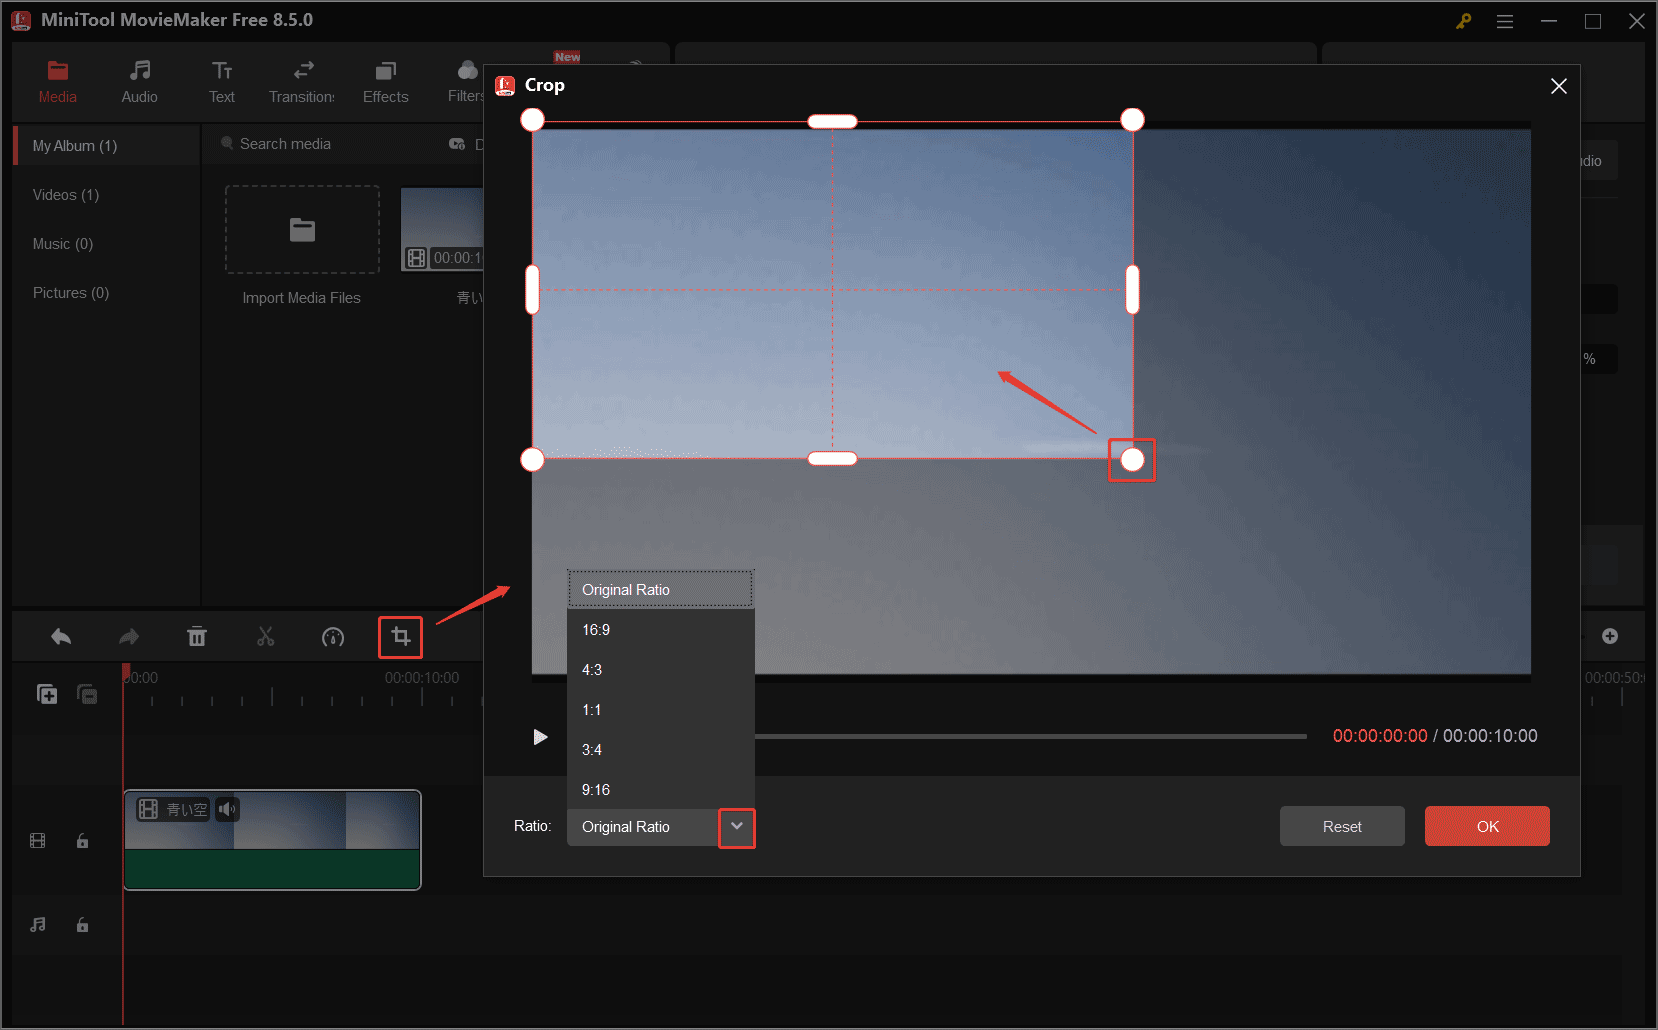The width and height of the screenshot is (1658, 1030).
Task: Mute the 青い空 clip audio
Action: pyautogui.click(x=227, y=809)
